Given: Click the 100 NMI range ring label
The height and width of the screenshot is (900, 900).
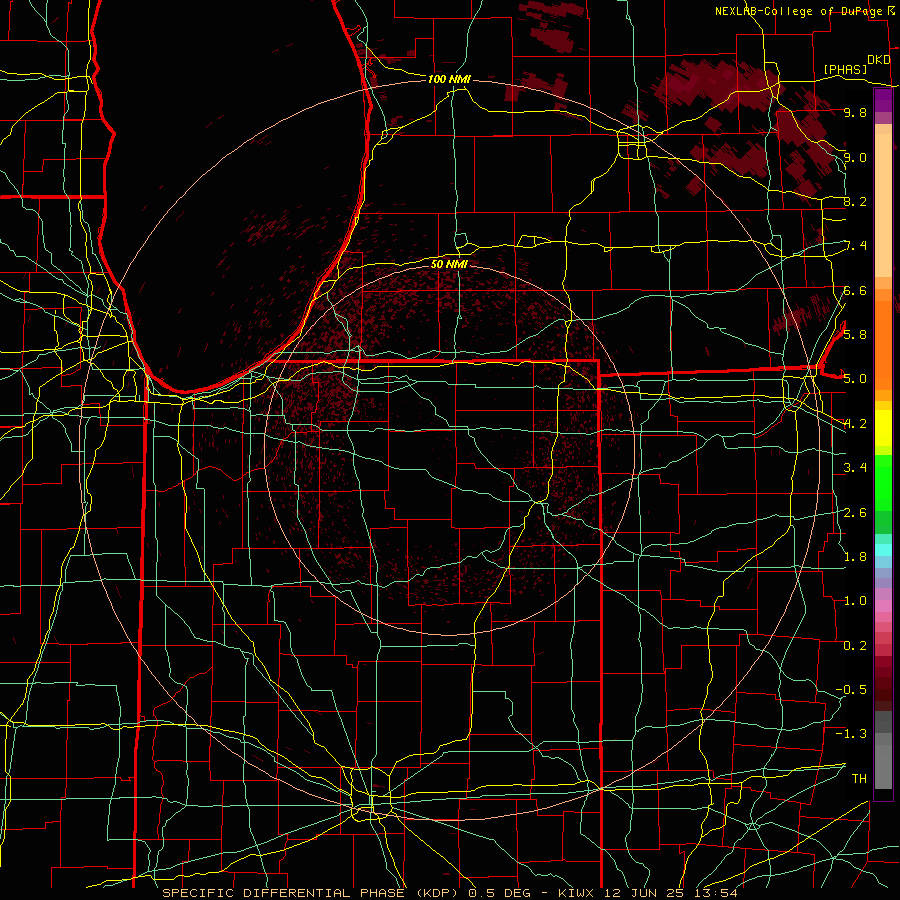Looking at the screenshot, I should tap(449, 79).
